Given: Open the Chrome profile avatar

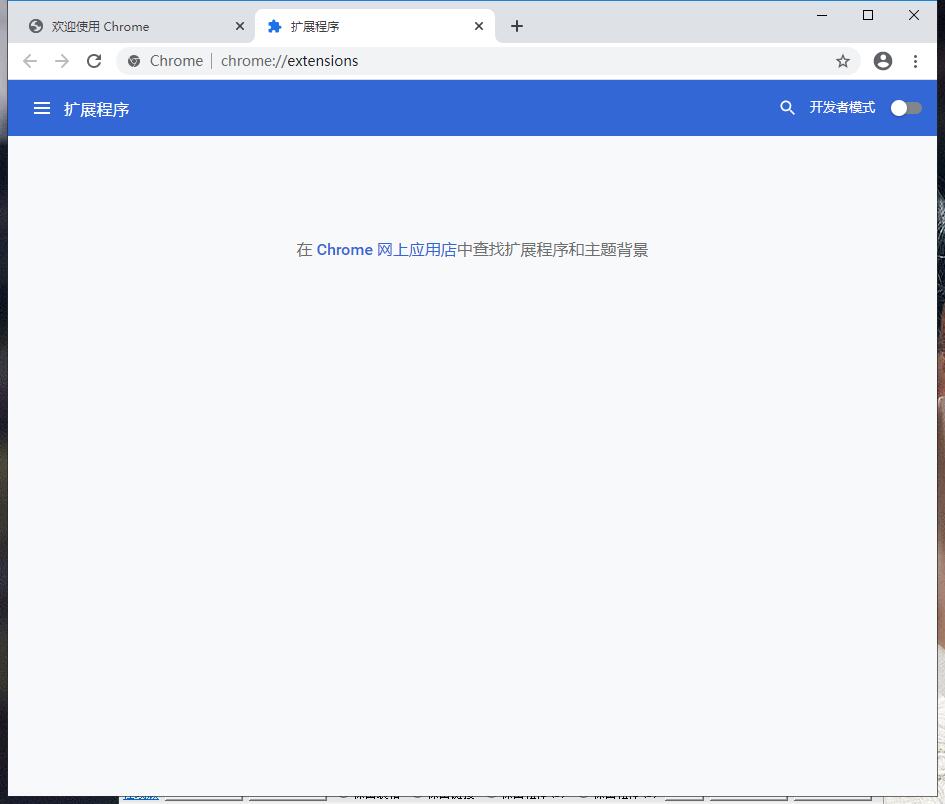Looking at the screenshot, I should pyautogui.click(x=882, y=61).
